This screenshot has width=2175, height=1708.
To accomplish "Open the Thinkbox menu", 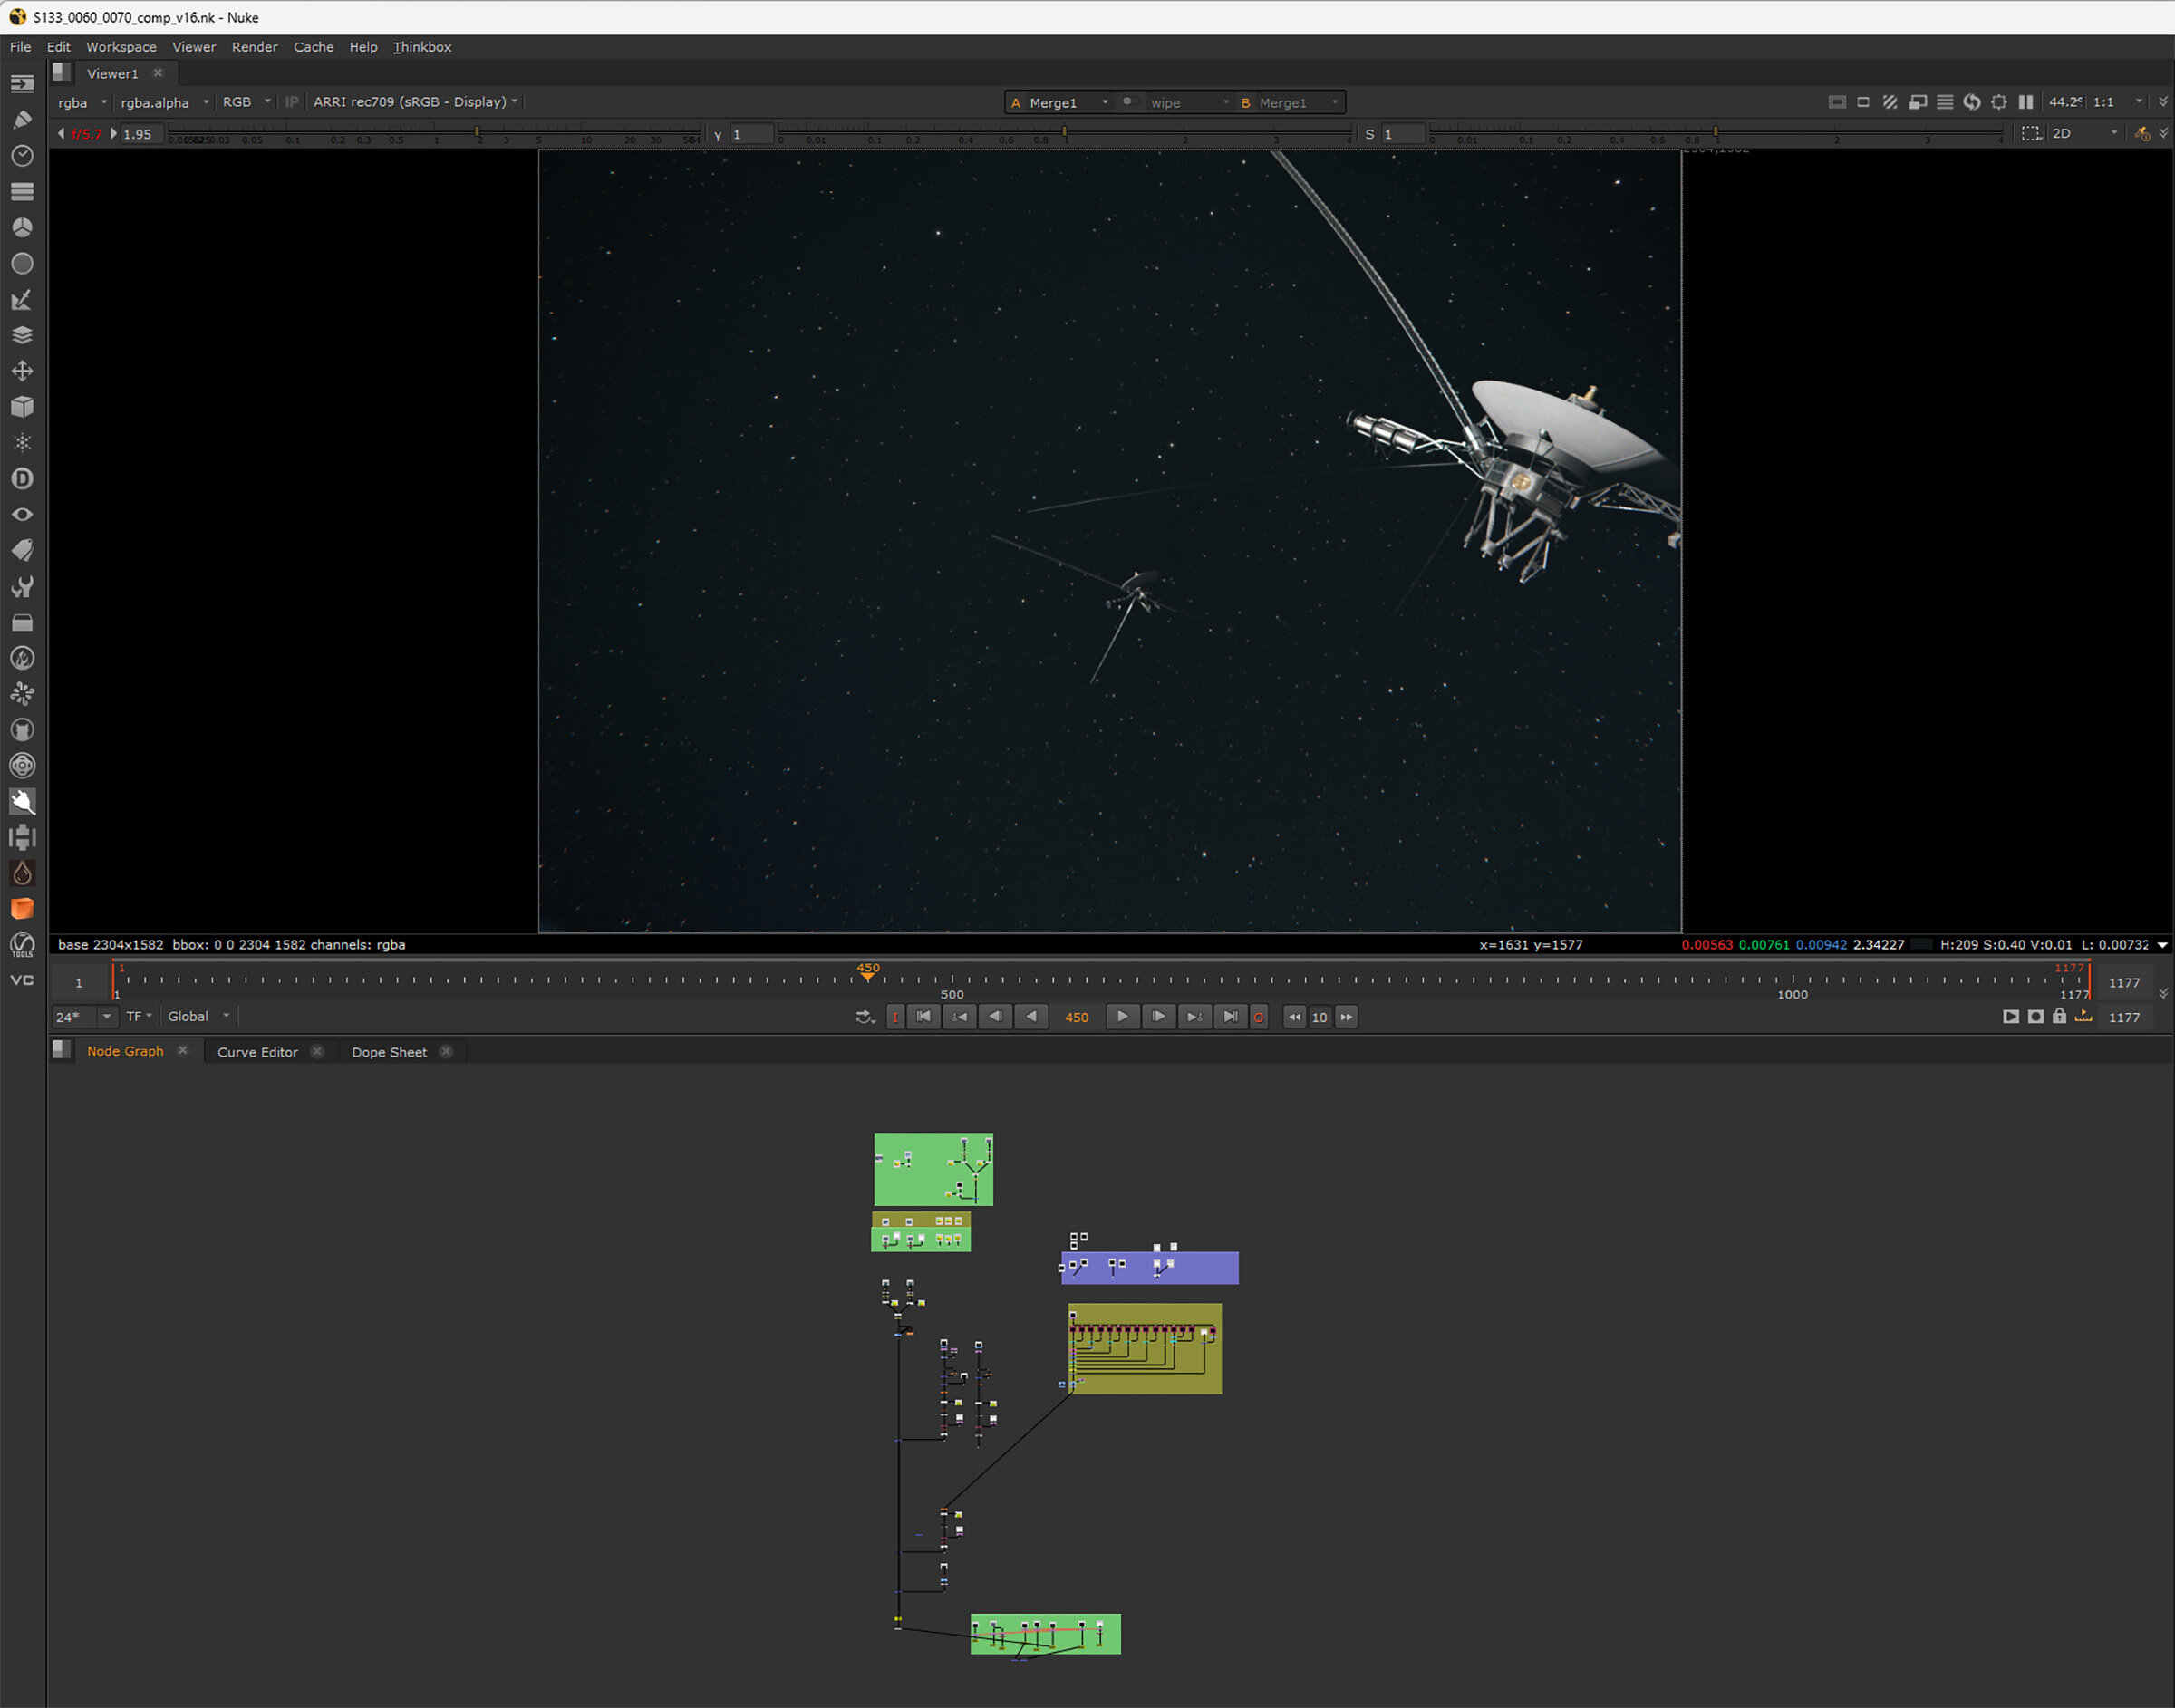I will click(422, 47).
